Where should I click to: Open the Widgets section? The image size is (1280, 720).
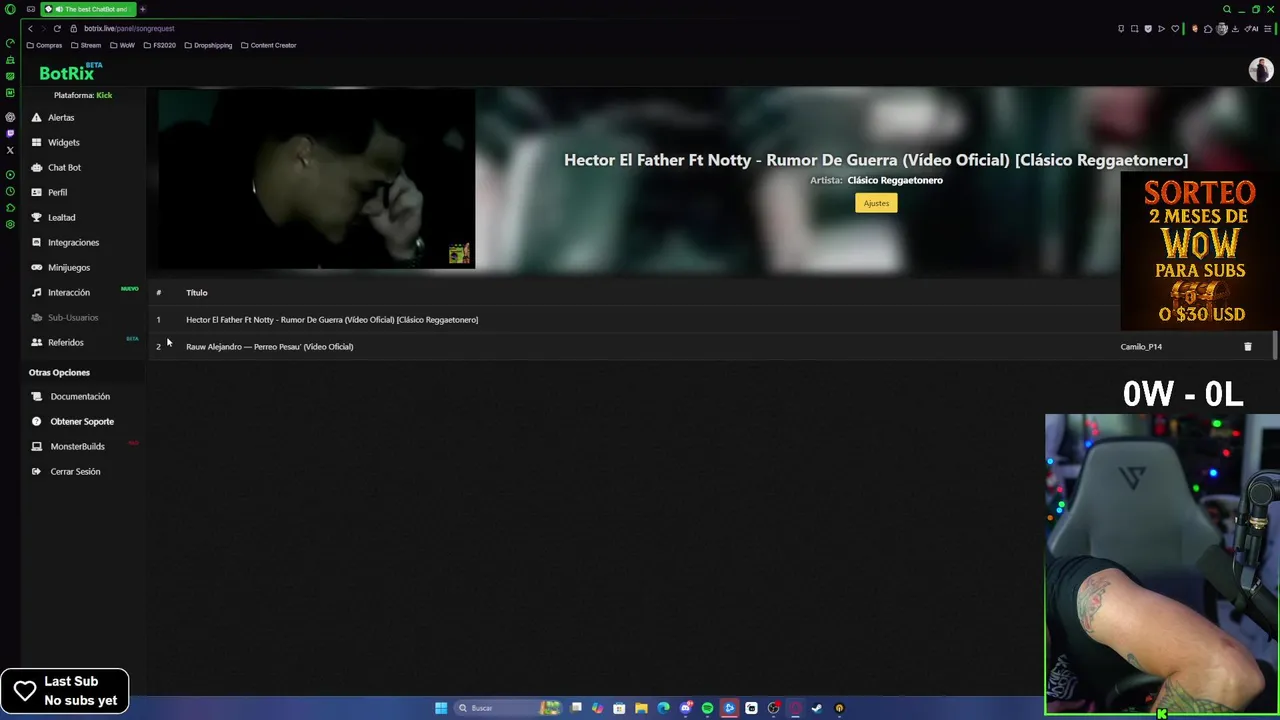pyautogui.click(x=62, y=142)
